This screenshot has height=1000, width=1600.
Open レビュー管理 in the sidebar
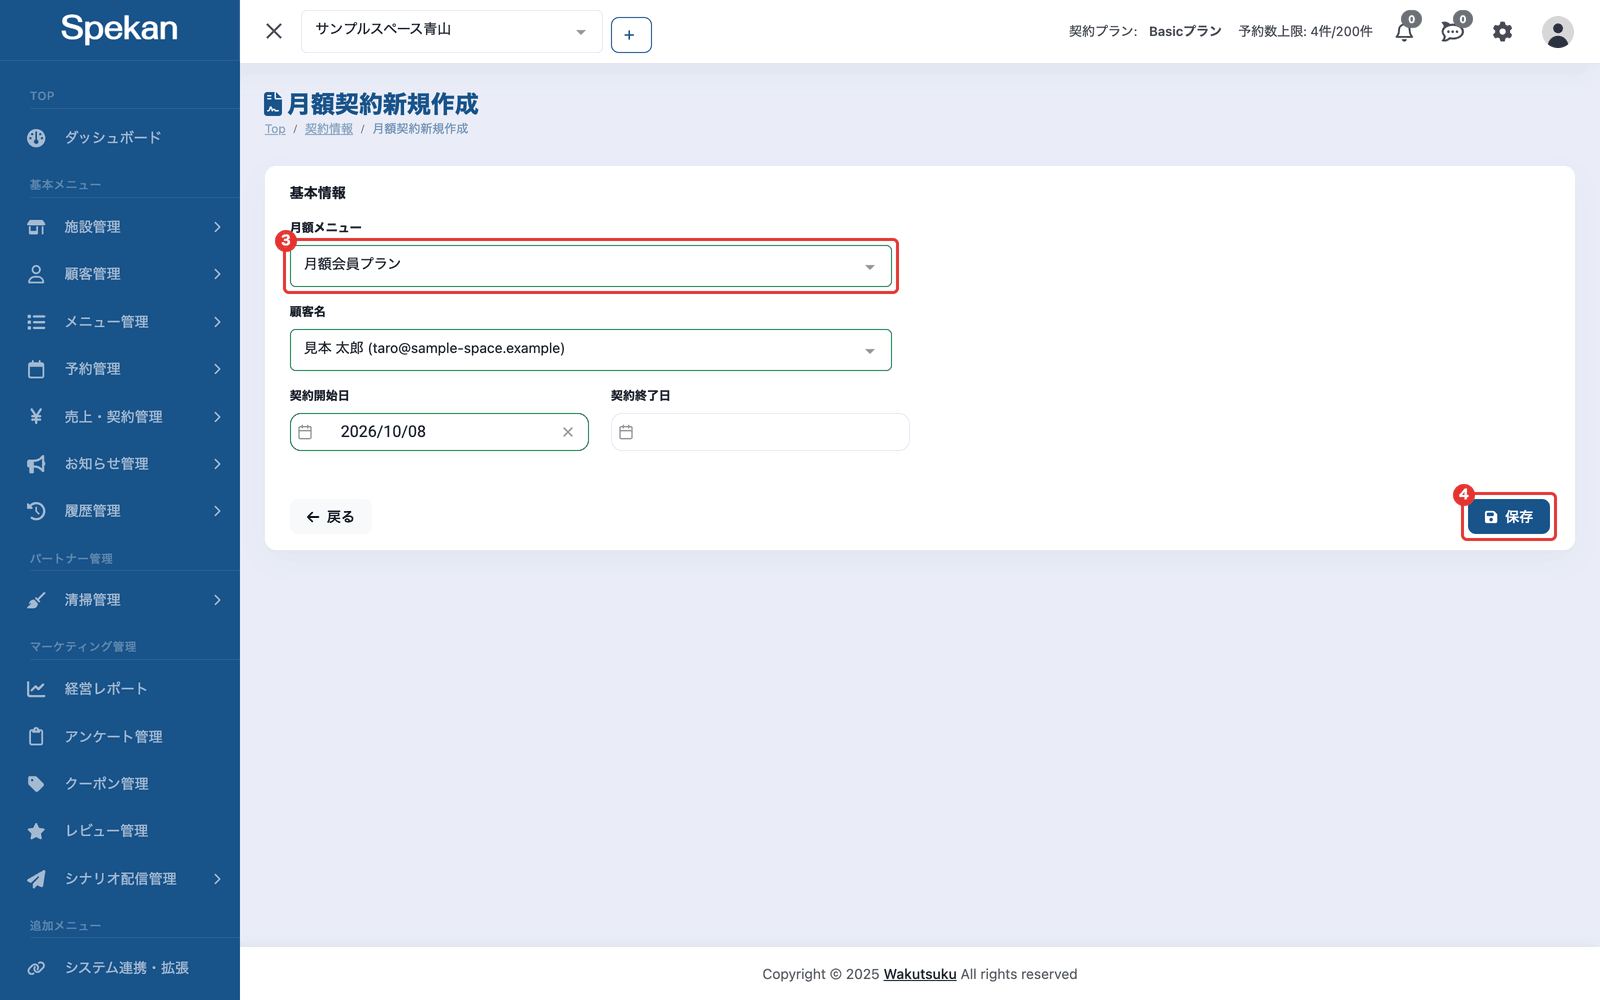click(120, 831)
